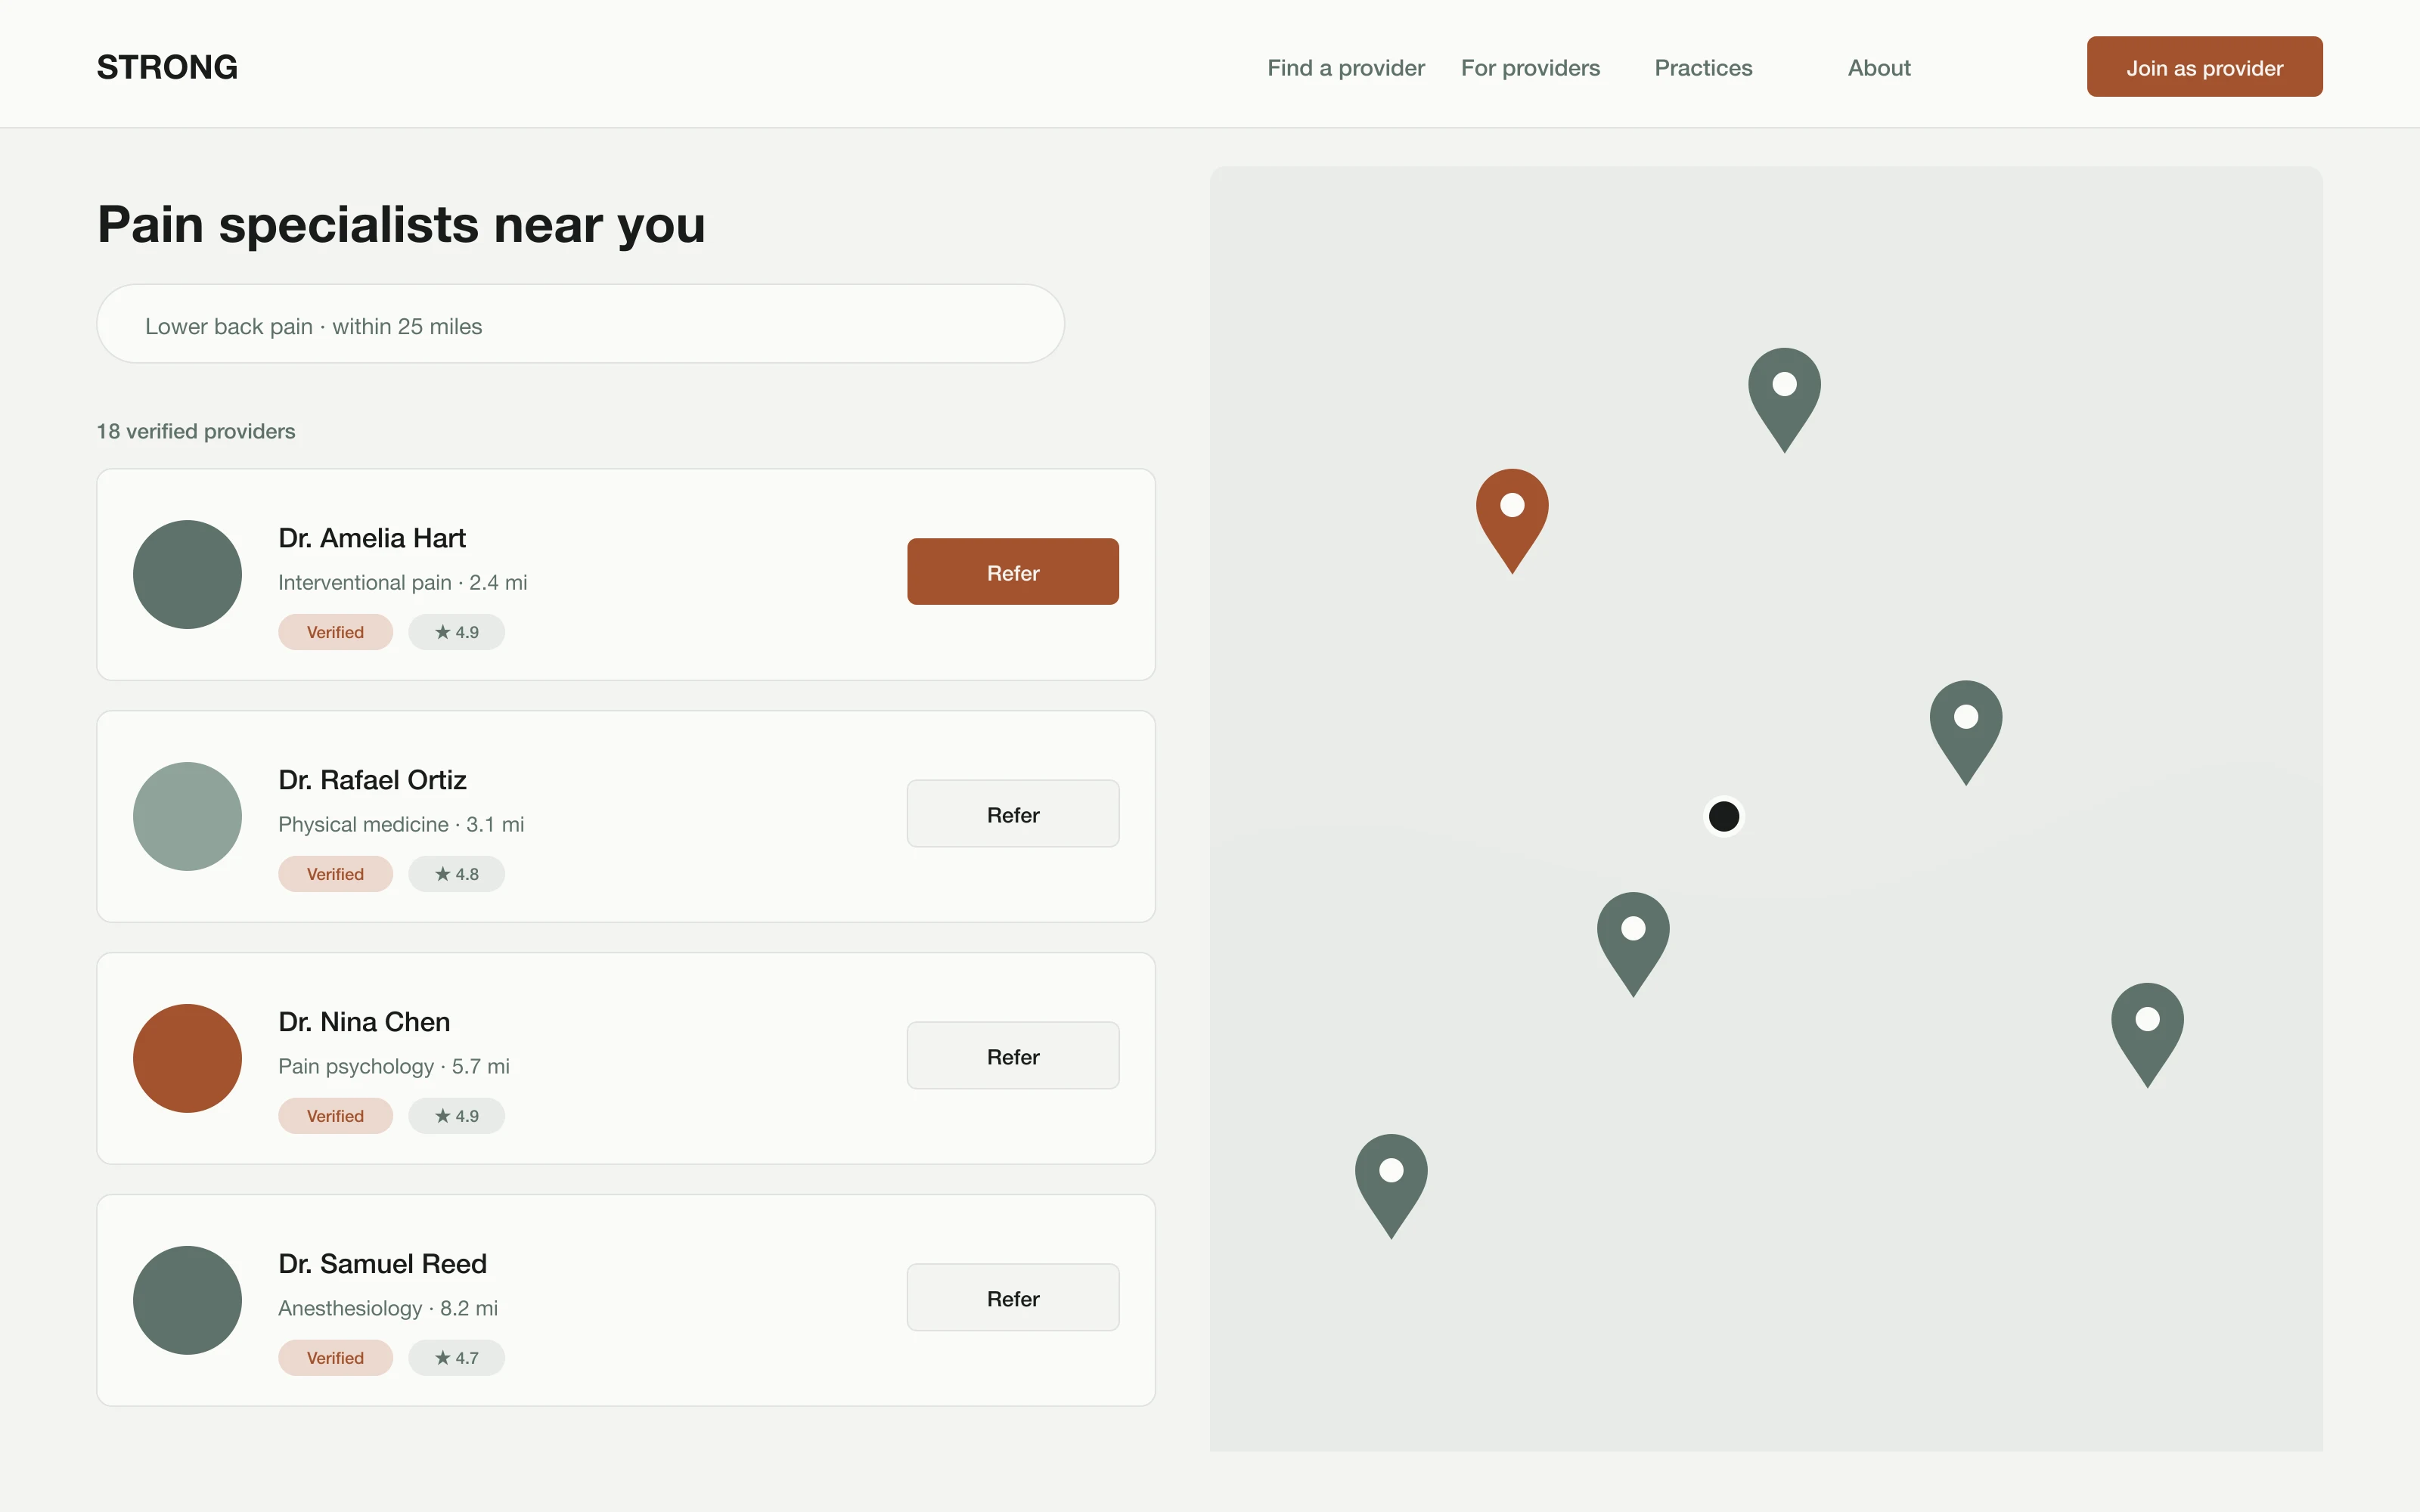Click Dr. Nina Chen's 4.9 star rating

pyautogui.click(x=456, y=1116)
